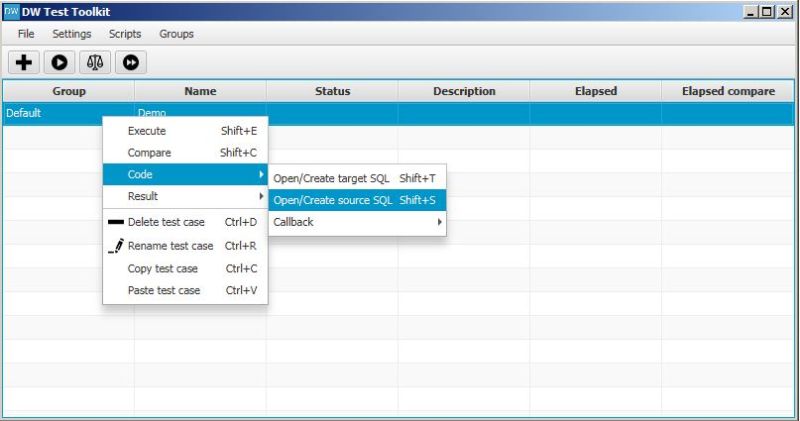Open the Scripts menu
The width and height of the screenshot is (800, 421).
[125, 34]
